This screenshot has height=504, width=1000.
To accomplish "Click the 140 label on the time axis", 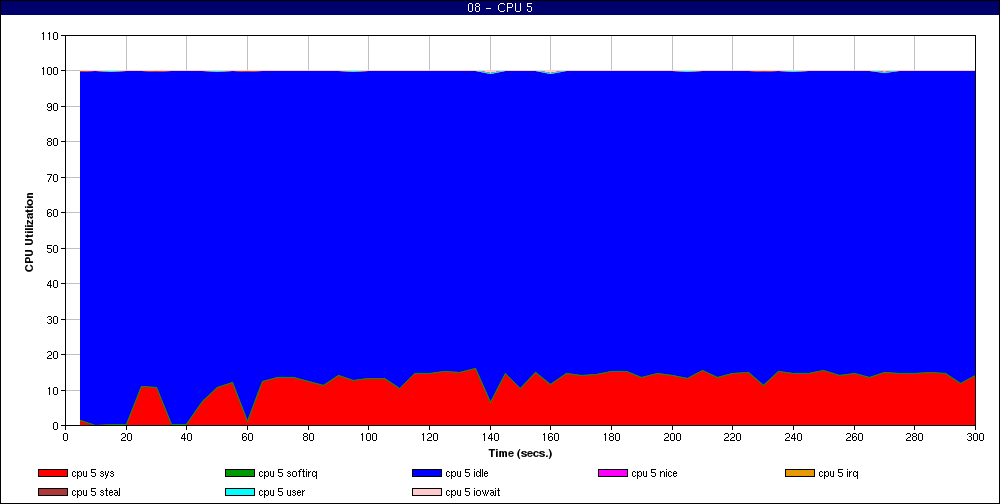I will coord(490,437).
